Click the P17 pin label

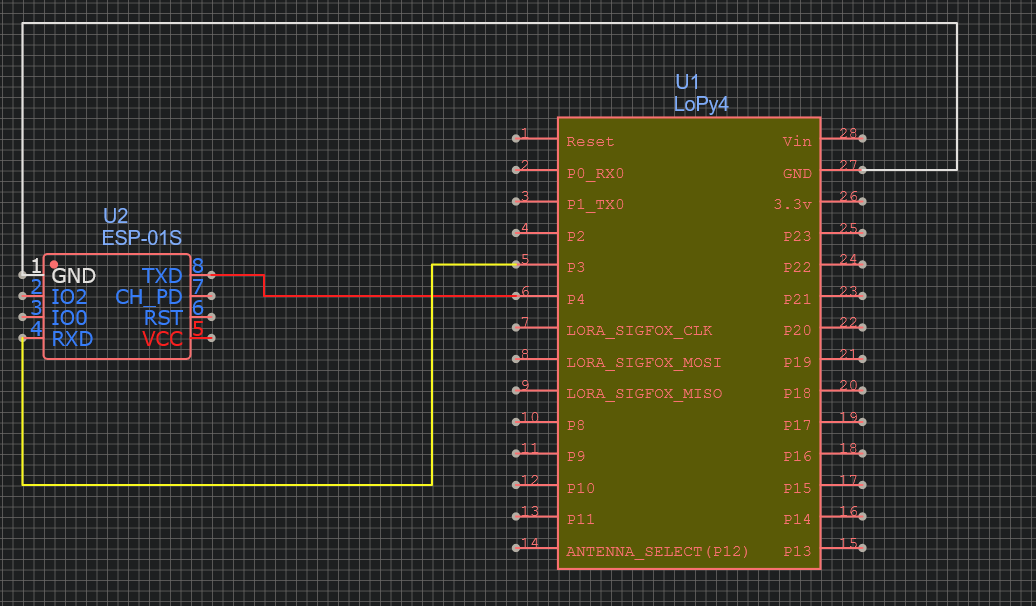point(797,425)
